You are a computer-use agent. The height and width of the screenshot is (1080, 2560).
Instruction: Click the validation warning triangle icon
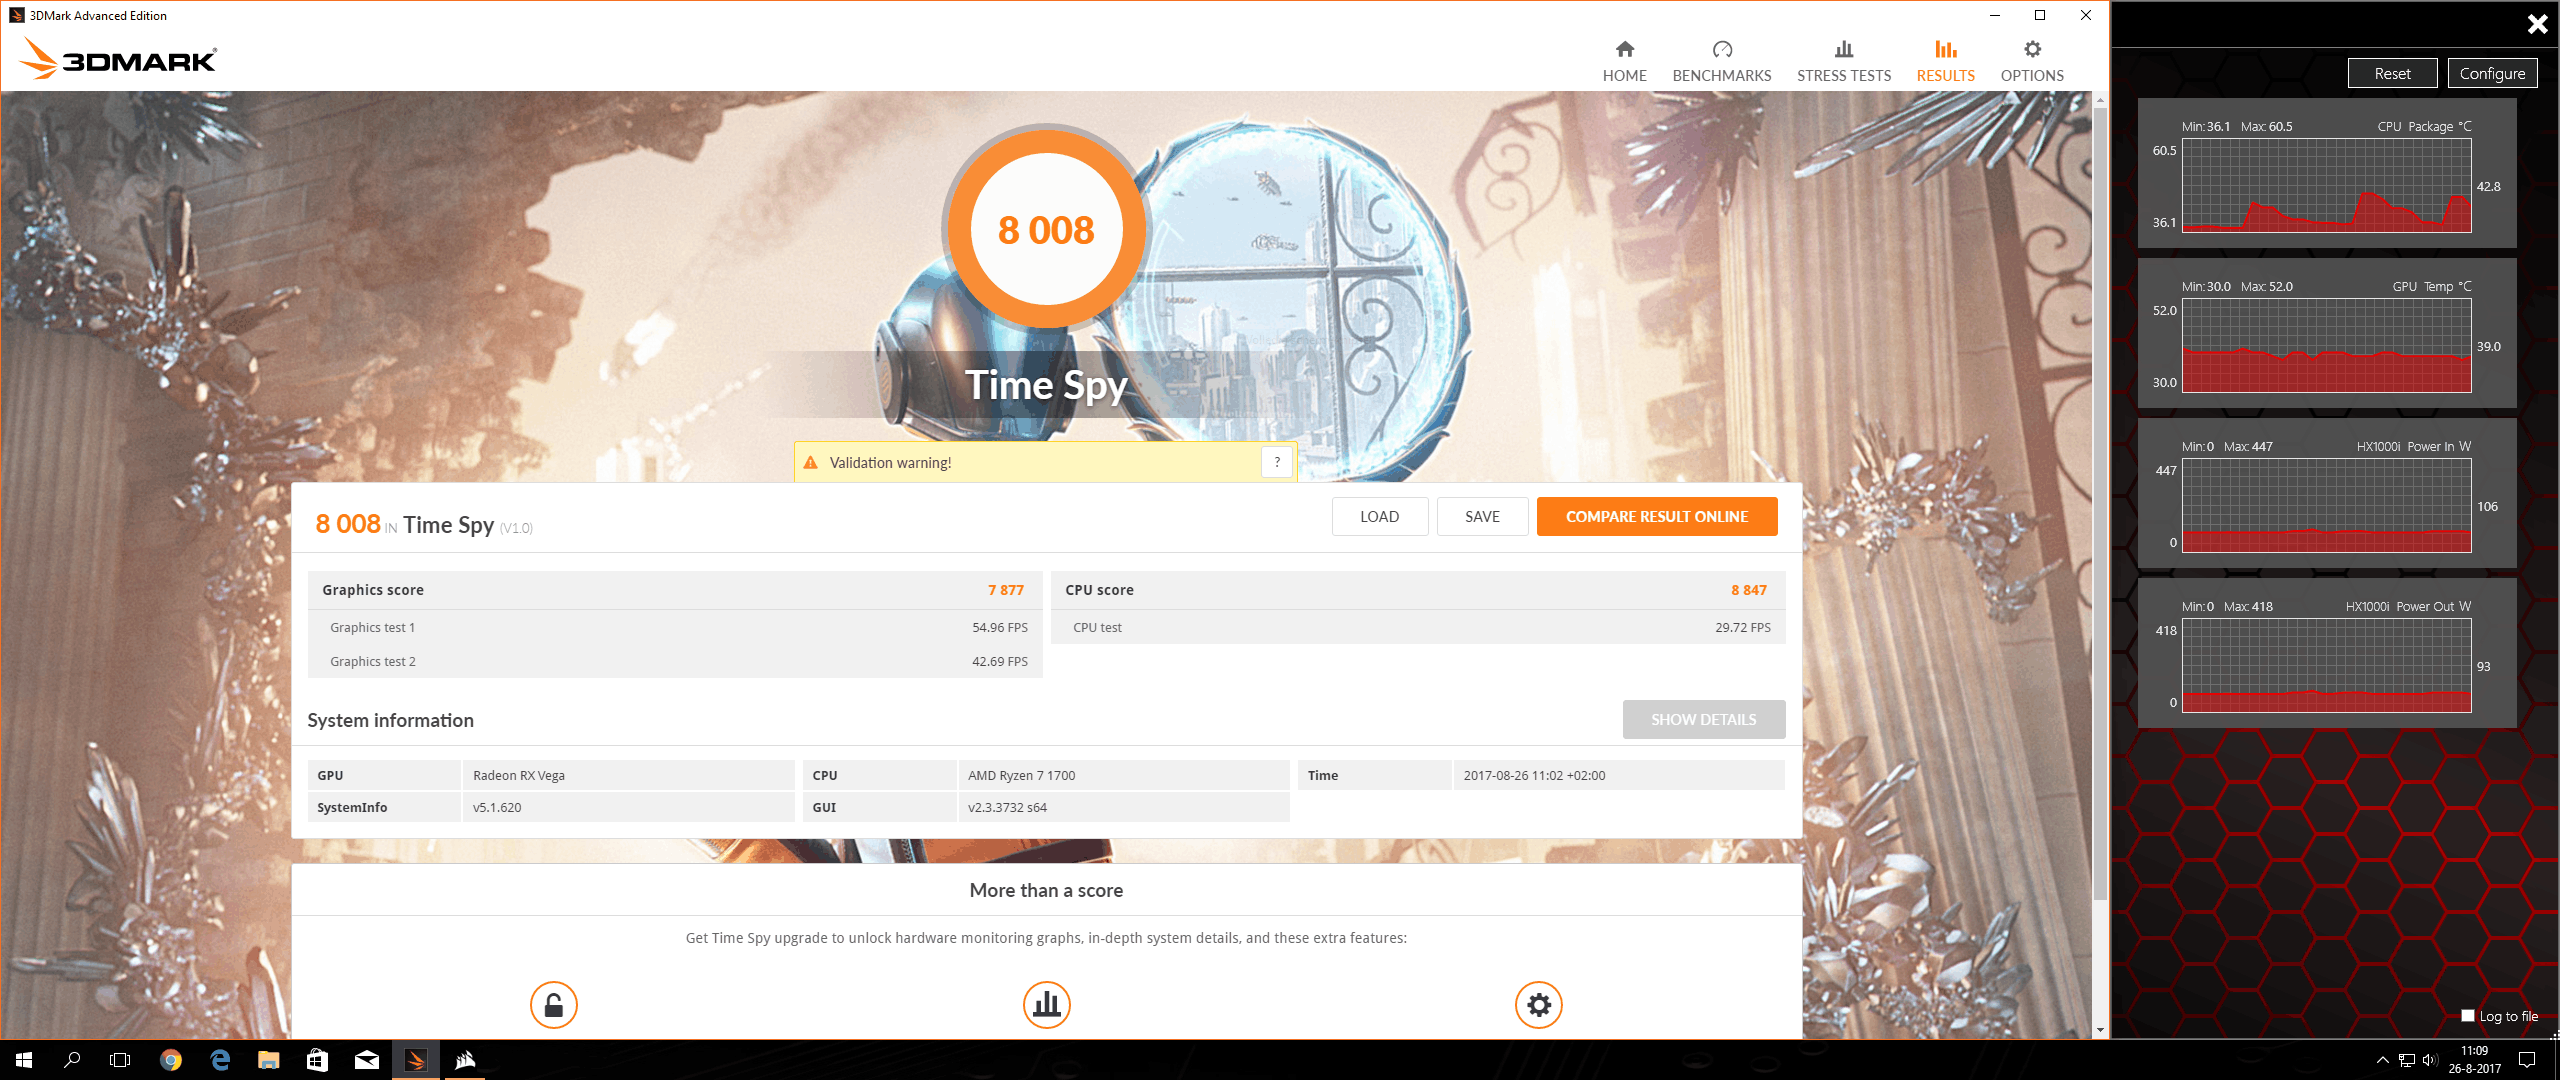(x=811, y=462)
